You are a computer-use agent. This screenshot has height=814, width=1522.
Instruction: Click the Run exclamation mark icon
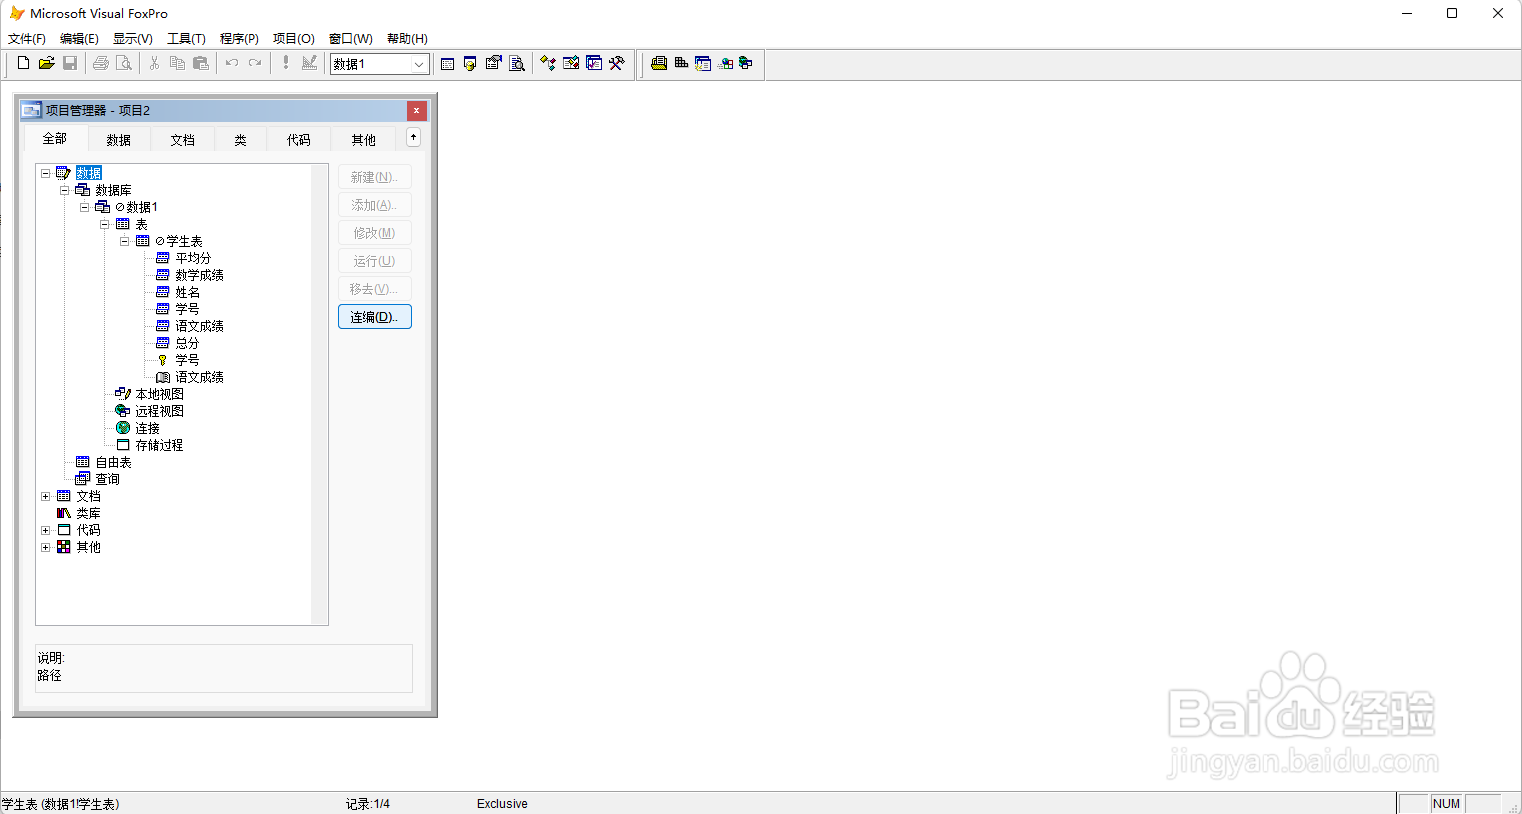pyautogui.click(x=286, y=63)
